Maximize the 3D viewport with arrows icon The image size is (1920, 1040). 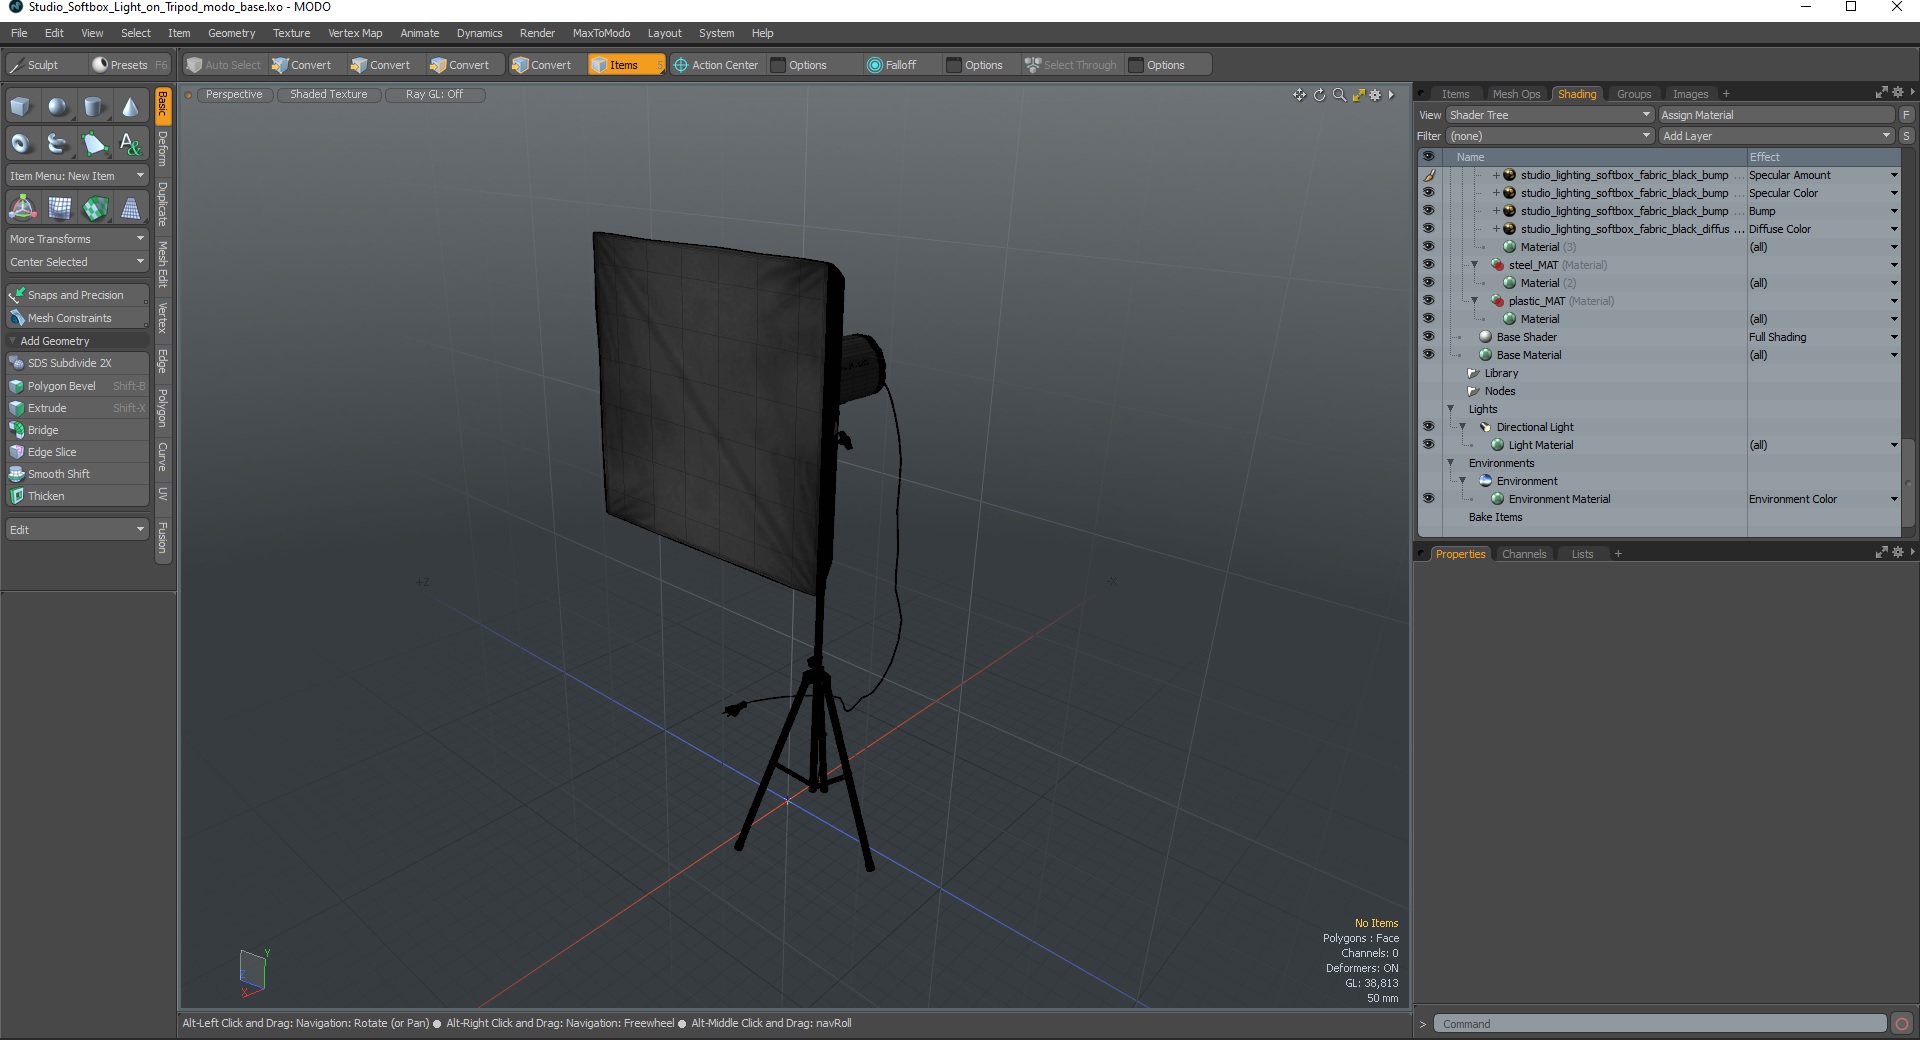(x=1358, y=95)
